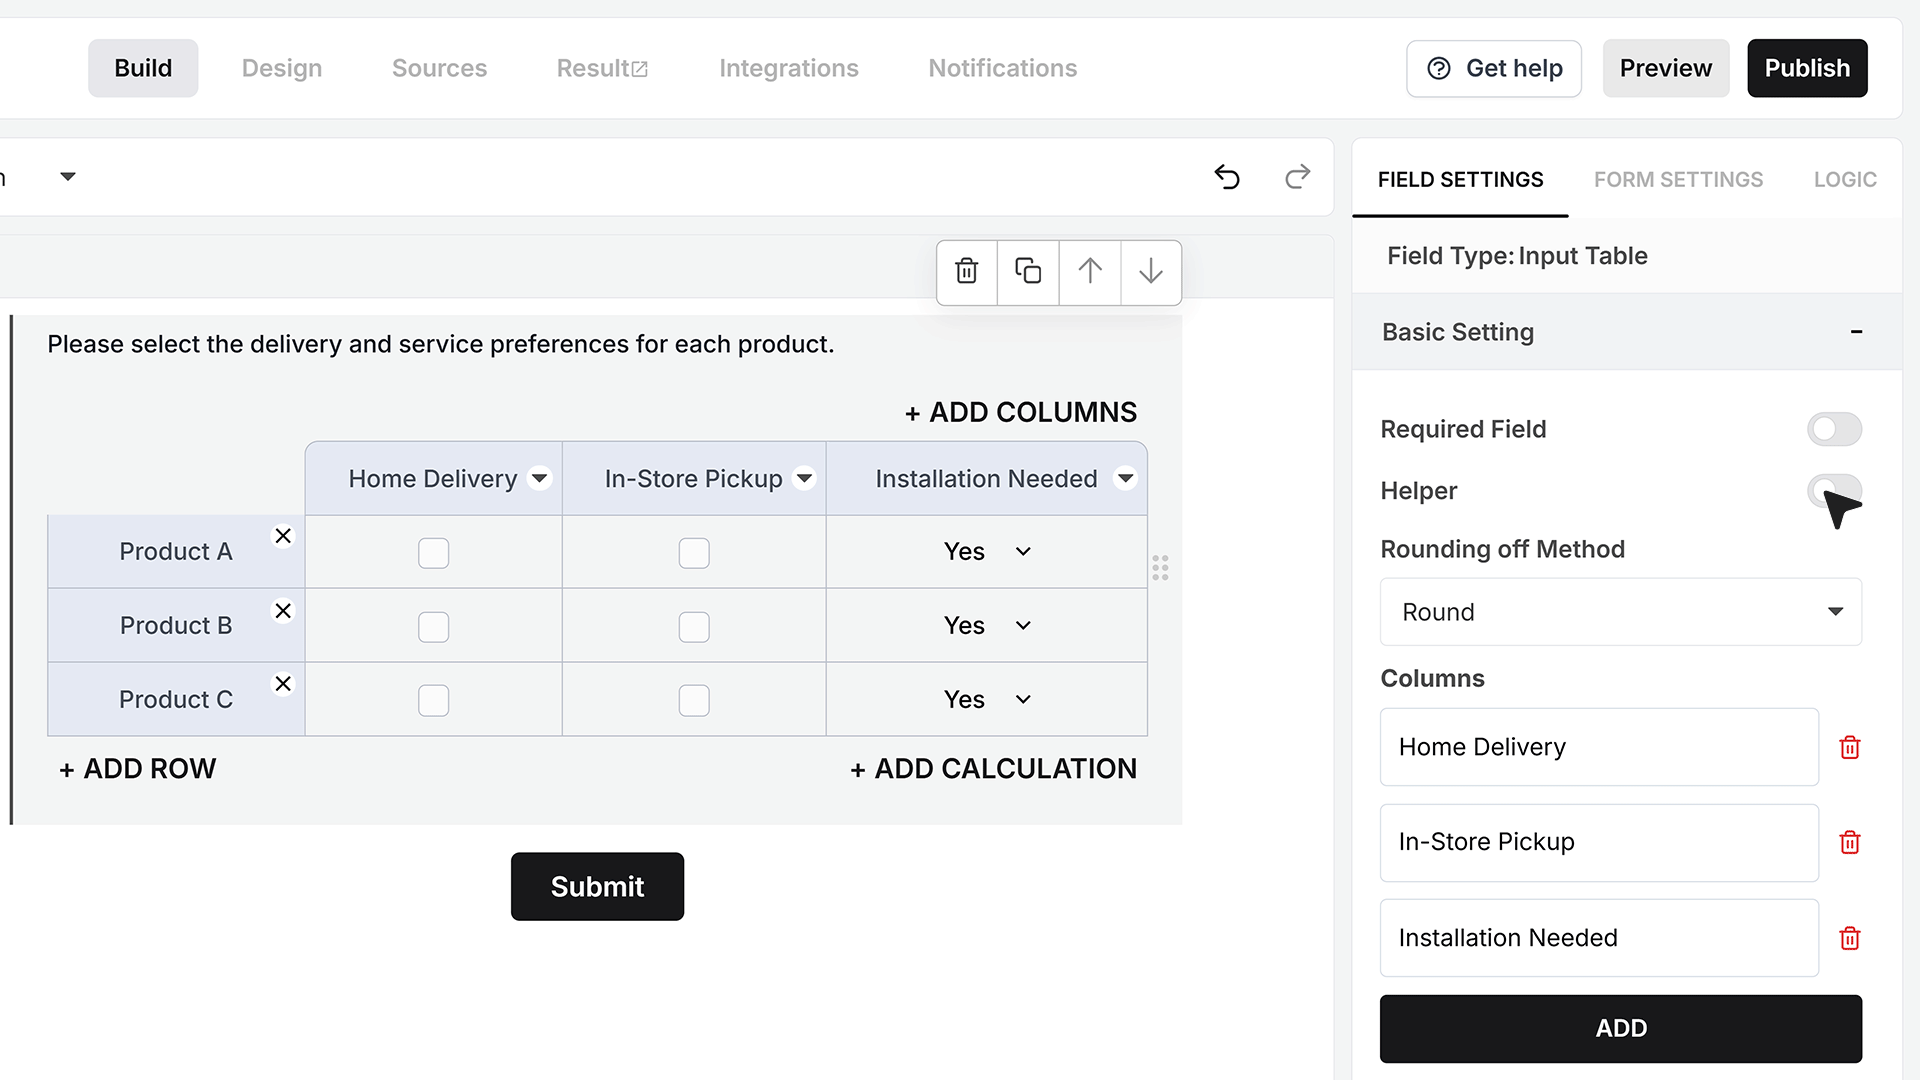1920x1080 pixels.
Task: Remove the Product B row
Action: click(x=283, y=610)
